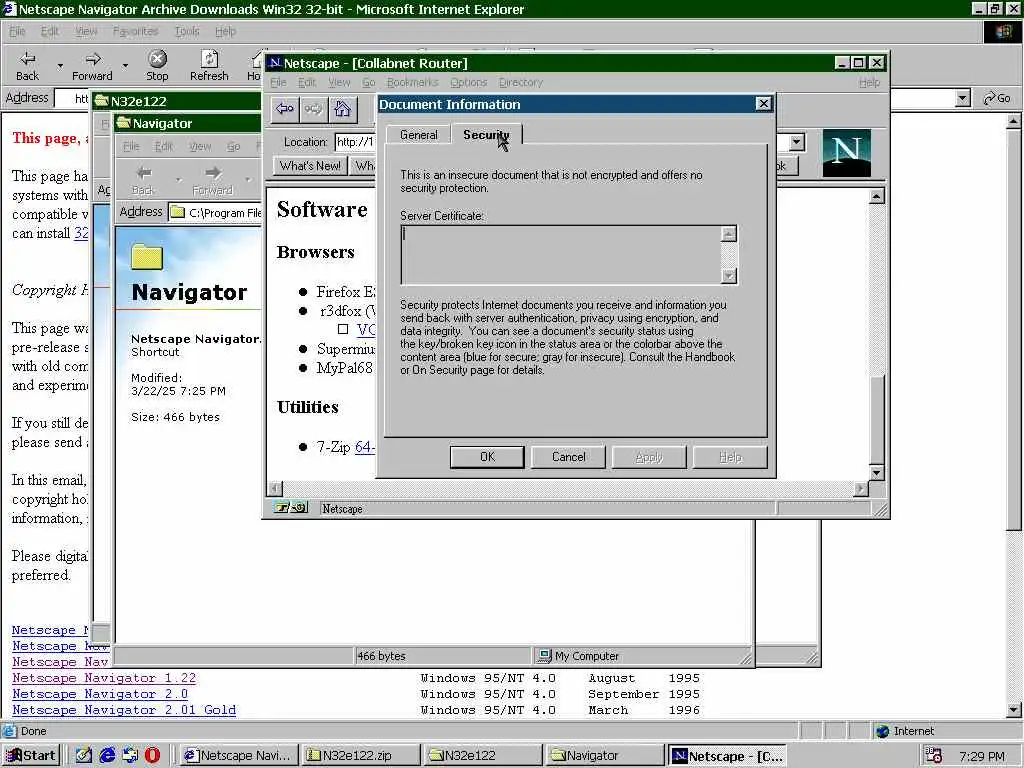Launch Internet Explorer from the quick launch bar

click(x=107, y=756)
